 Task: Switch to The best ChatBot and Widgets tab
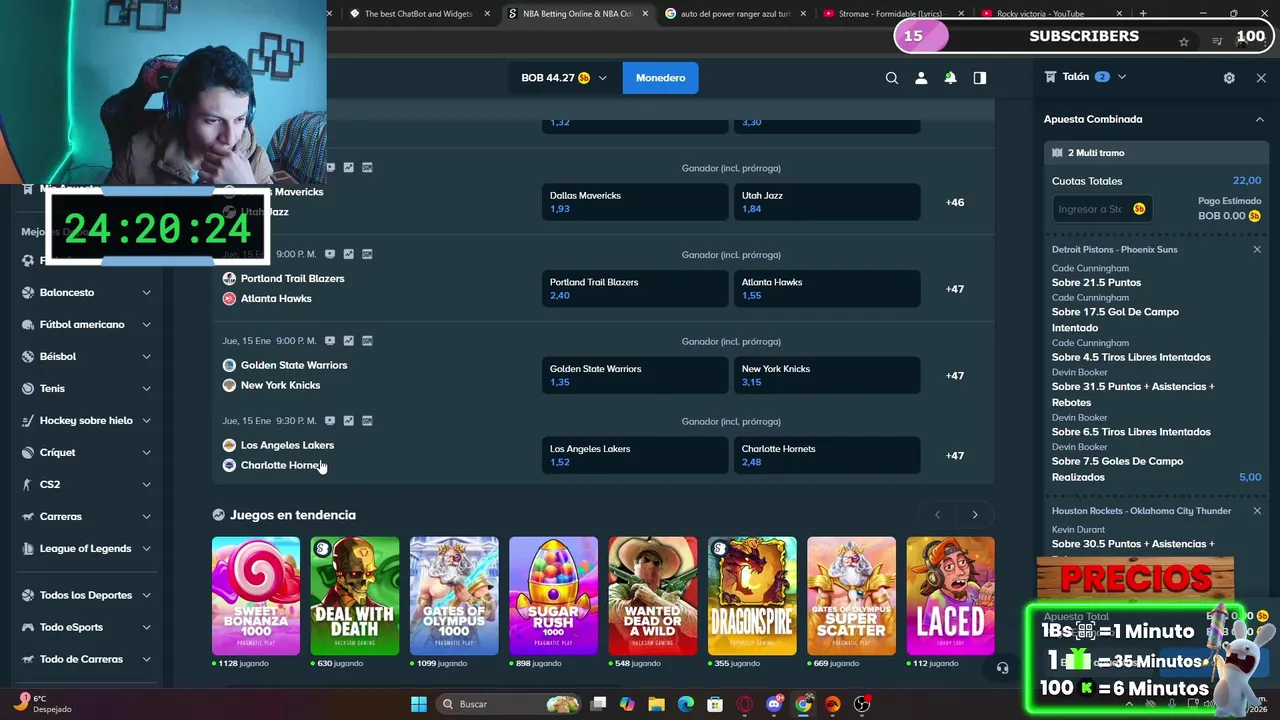pos(418,14)
